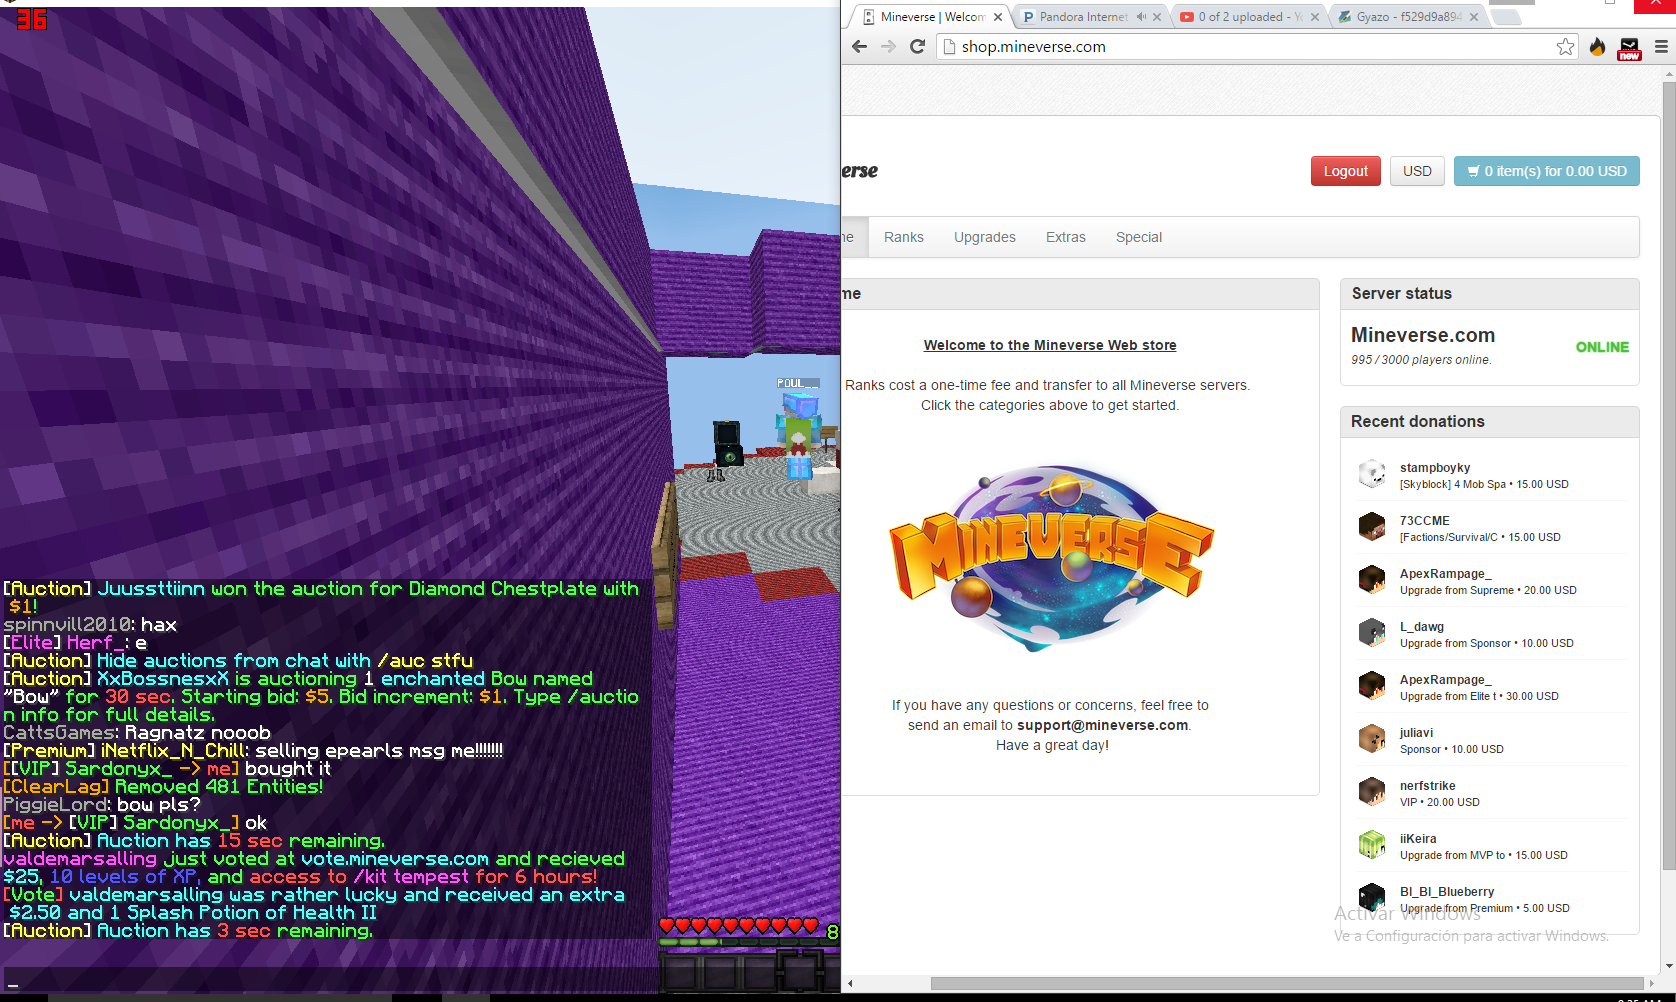Screen dimensions: 1676x1002
Task: Mute the Pandora tab's speaker icon
Action: pyautogui.click(x=1141, y=17)
